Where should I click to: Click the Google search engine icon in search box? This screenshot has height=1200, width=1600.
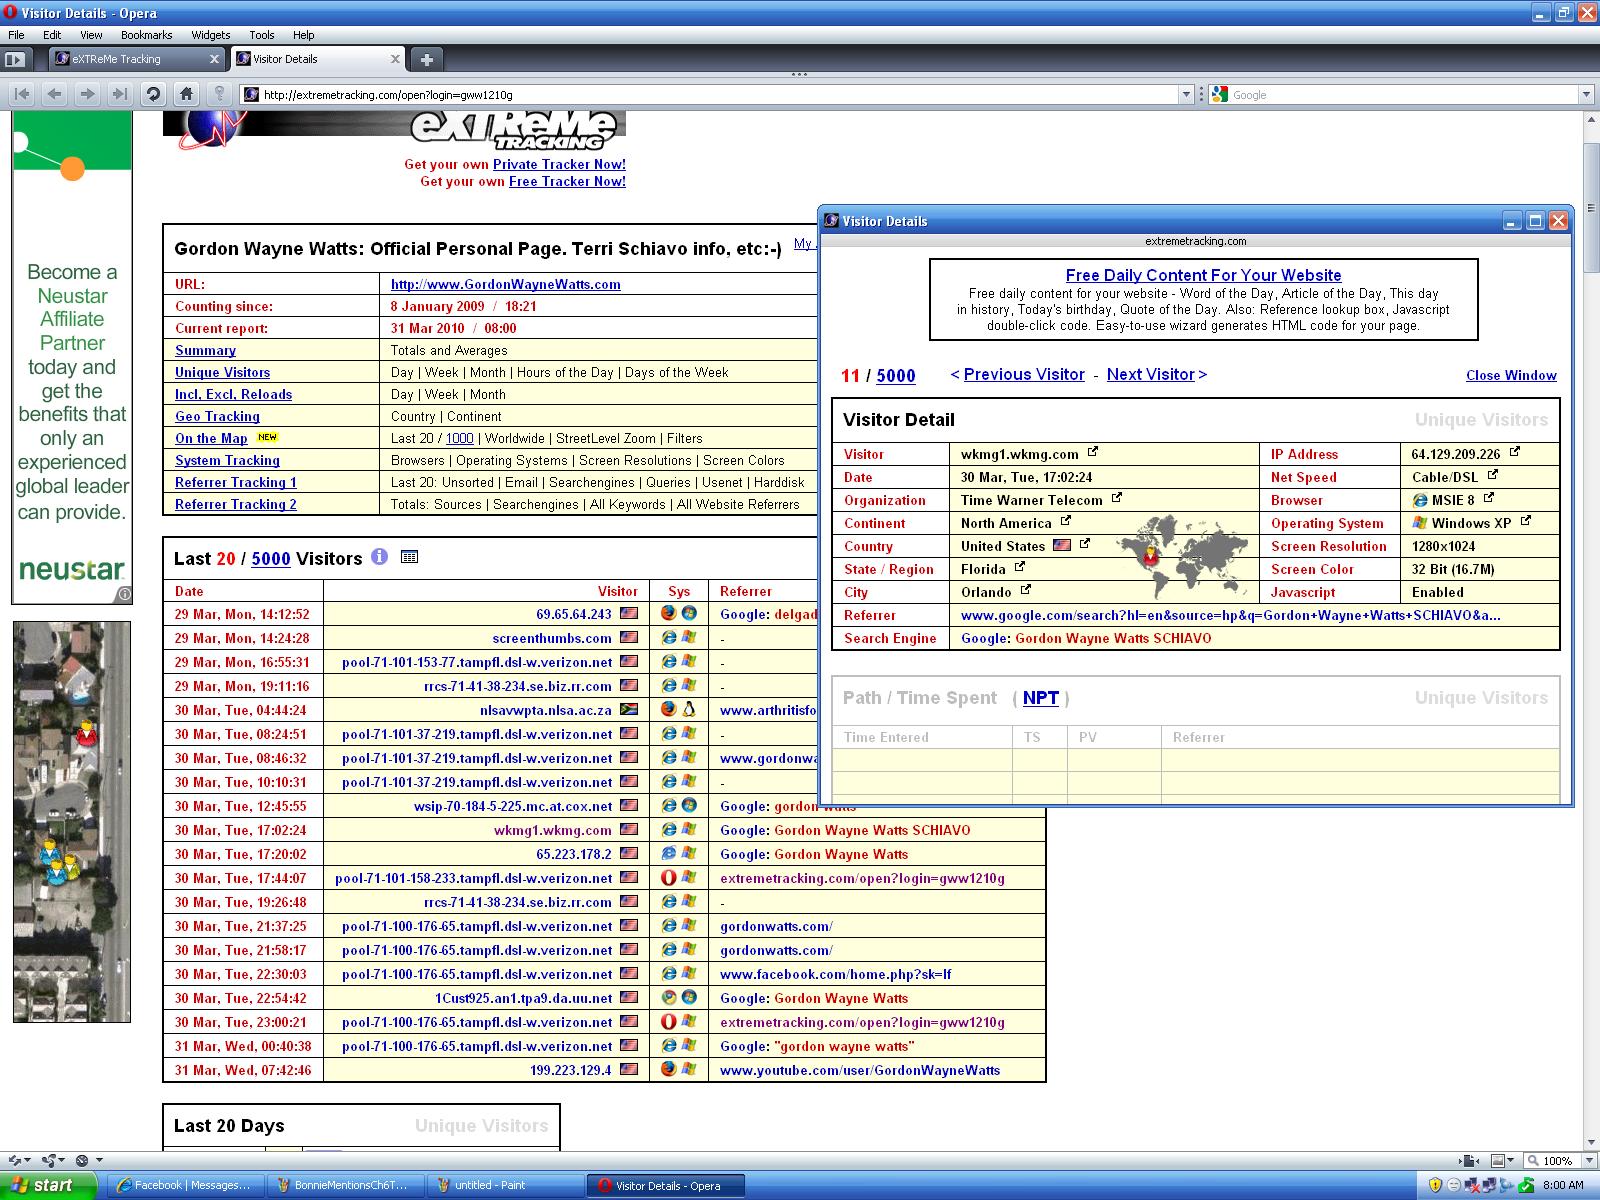point(1219,94)
